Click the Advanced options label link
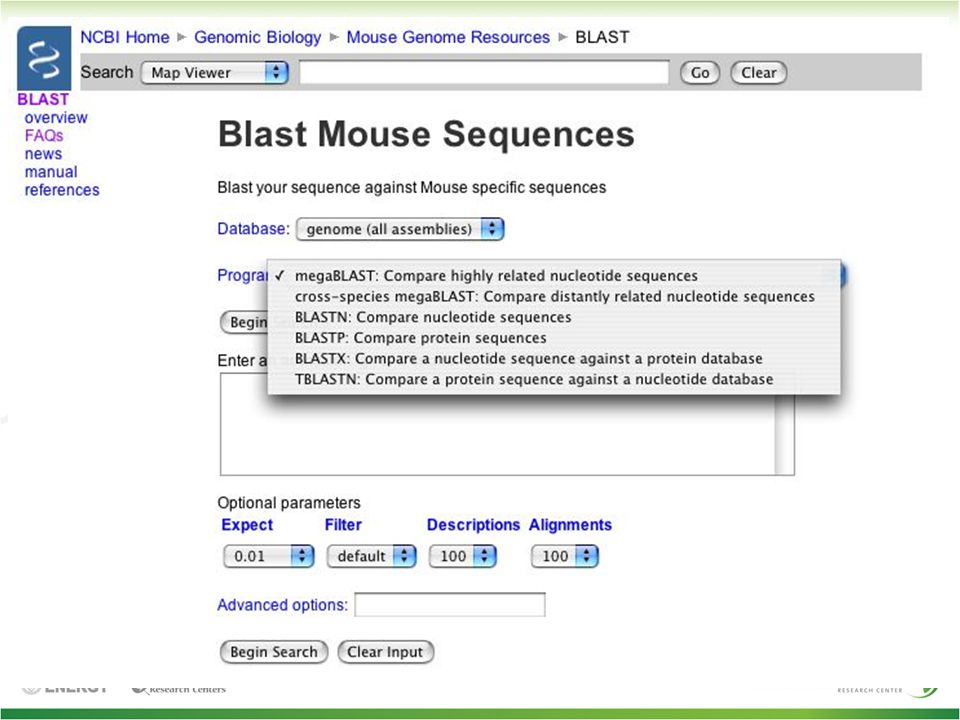Image resolution: width=960 pixels, height=720 pixels. point(282,605)
